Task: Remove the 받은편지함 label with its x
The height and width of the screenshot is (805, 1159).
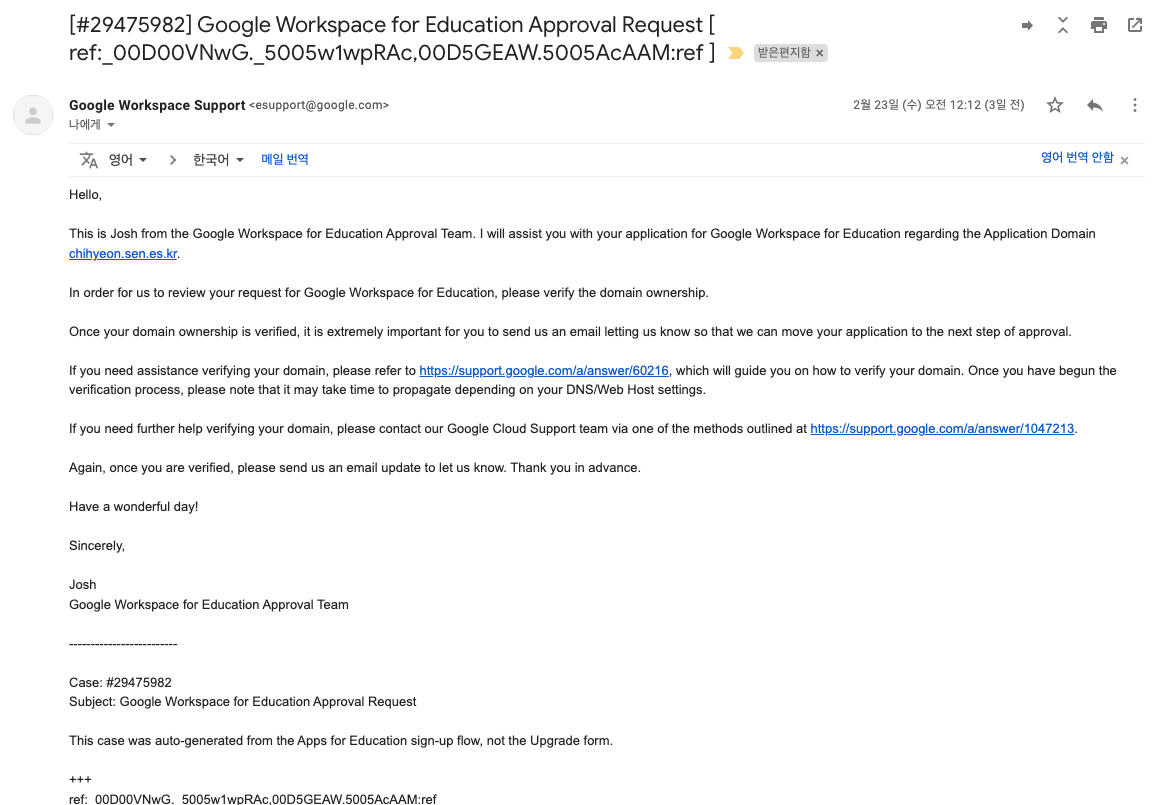Action: (819, 53)
